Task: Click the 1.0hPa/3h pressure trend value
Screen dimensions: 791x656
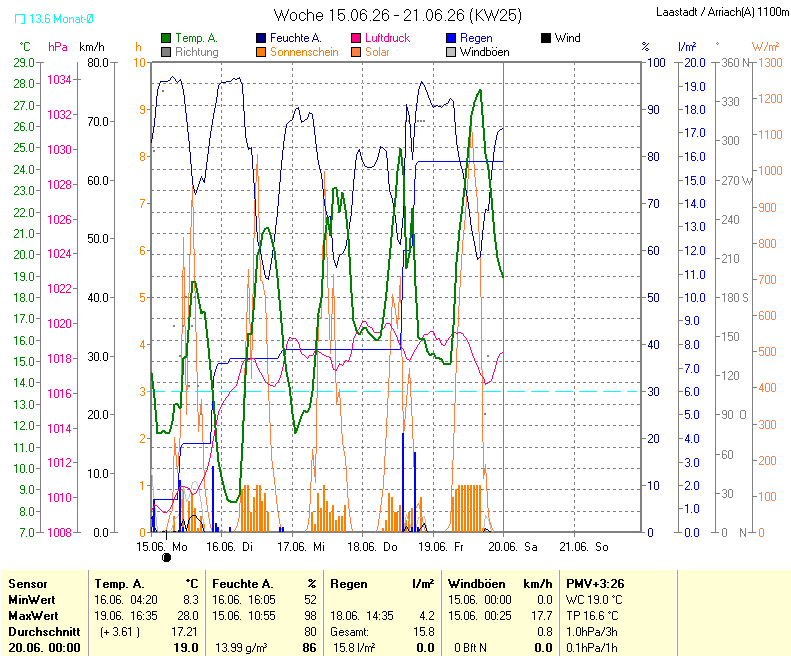Action: 592,632
